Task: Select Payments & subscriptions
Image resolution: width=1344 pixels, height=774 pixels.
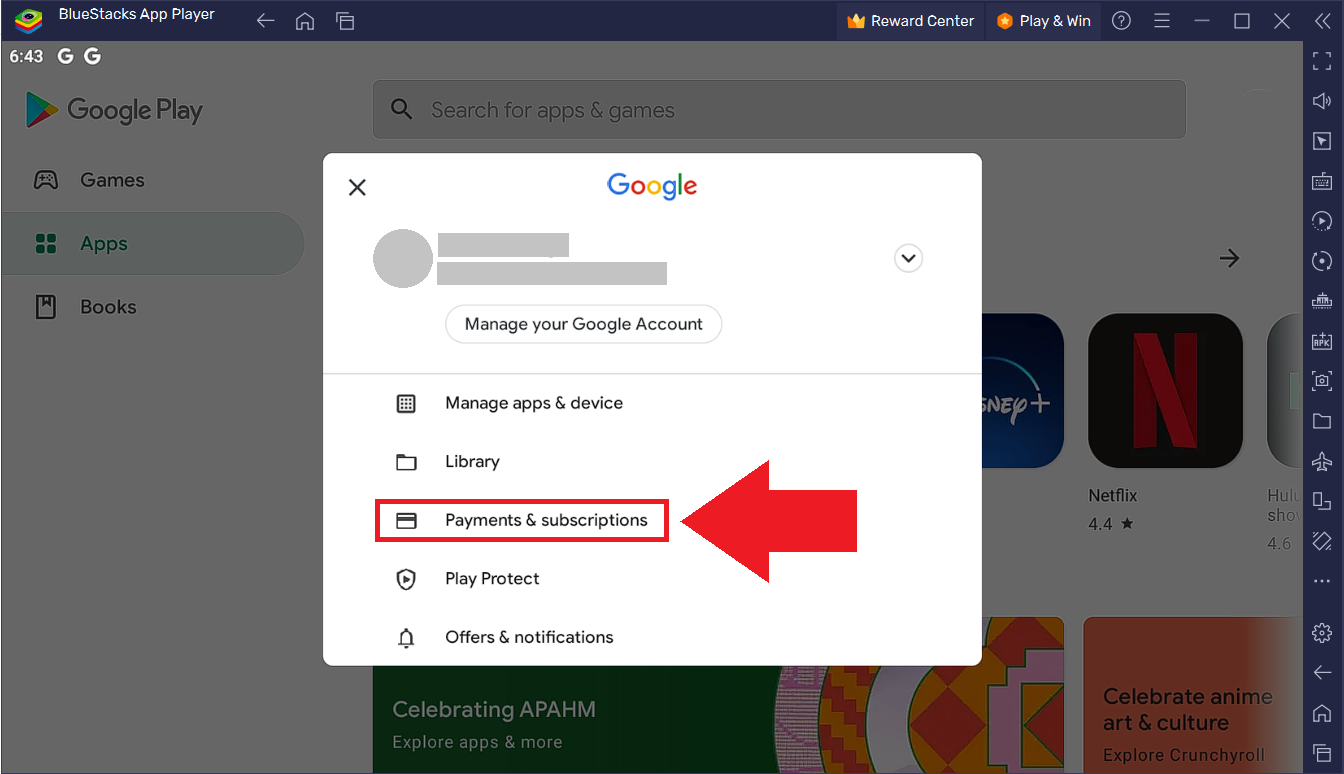Action: (x=522, y=521)
